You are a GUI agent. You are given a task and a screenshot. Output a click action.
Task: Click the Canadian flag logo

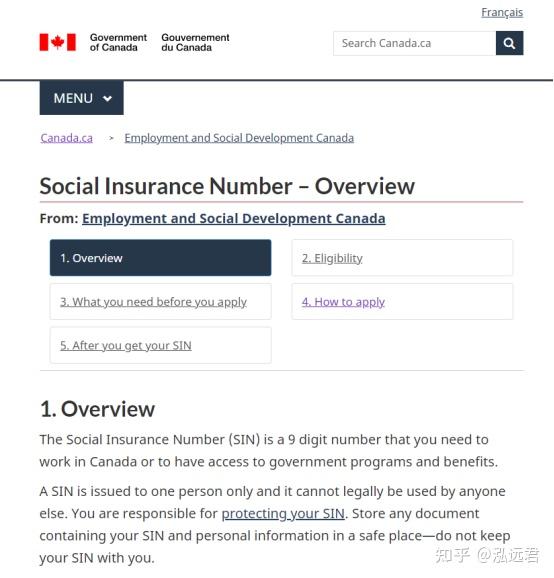58,42
